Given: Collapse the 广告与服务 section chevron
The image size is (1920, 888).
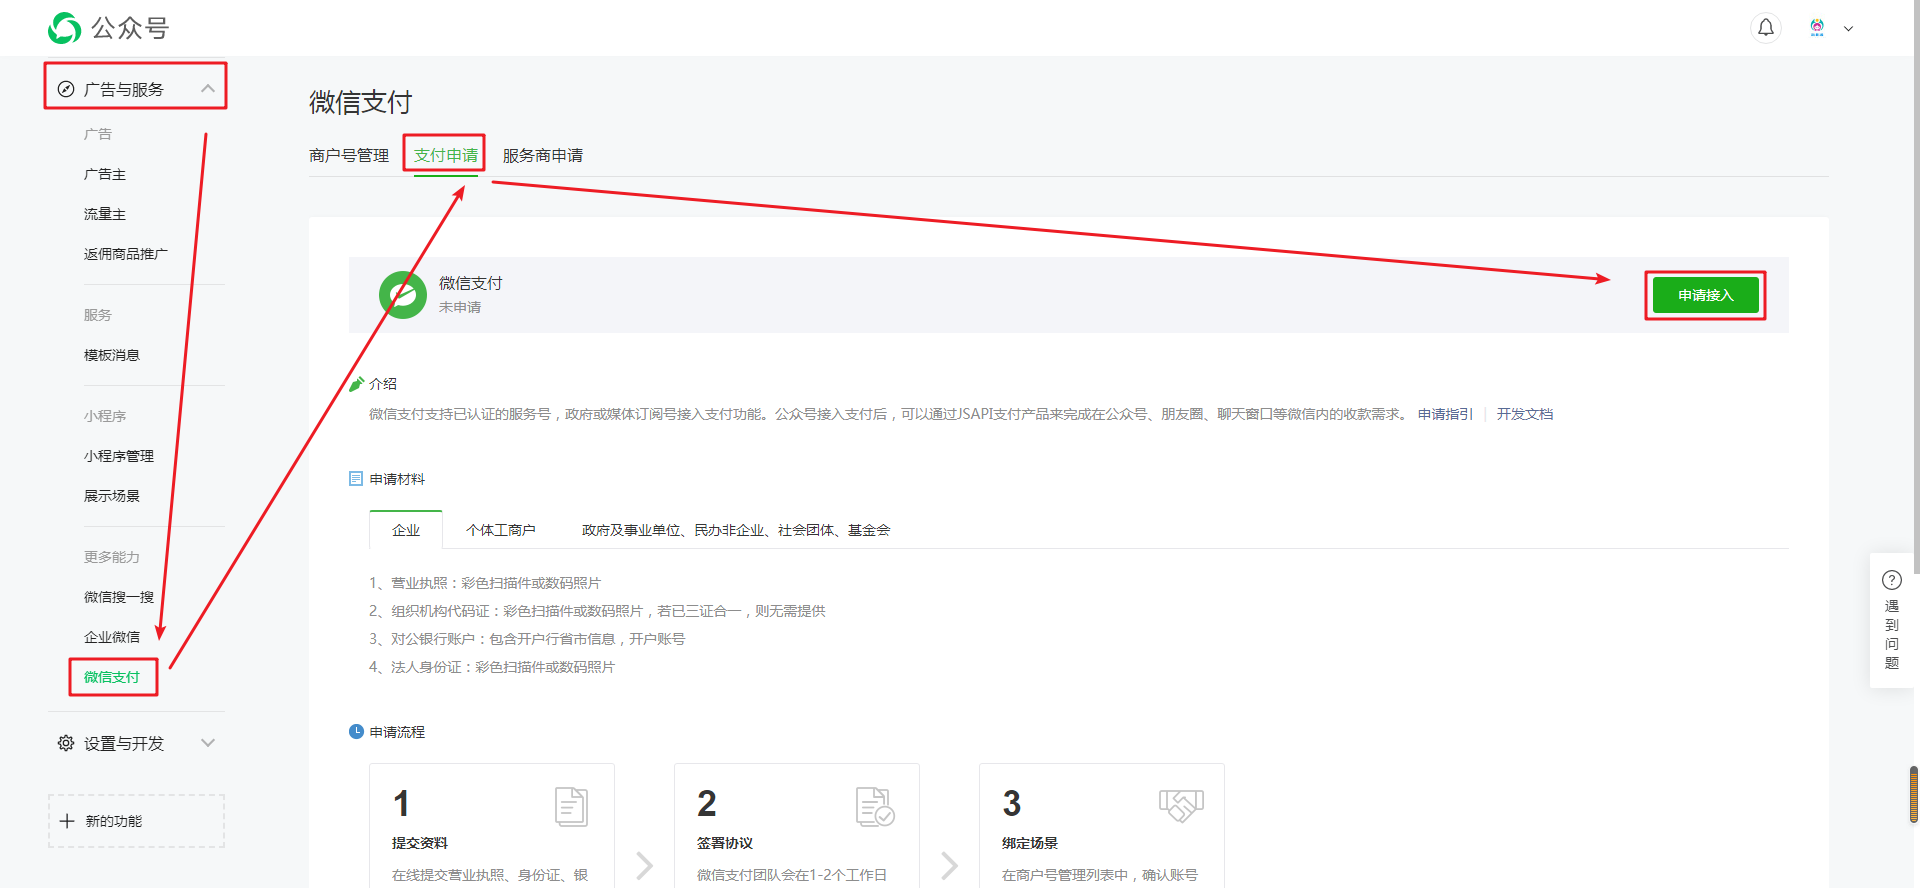Looking at the screenshot, I should tap(208, 89).
